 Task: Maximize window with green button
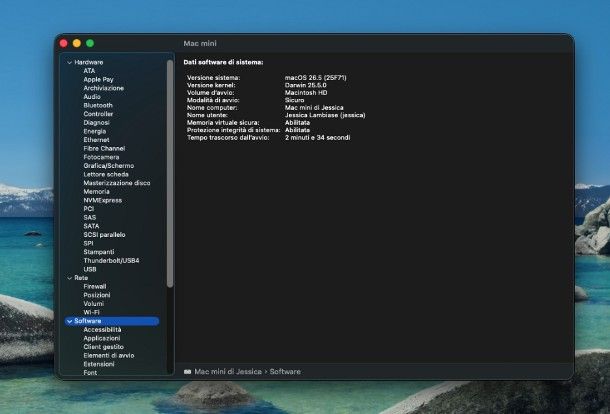coord(90,43)
